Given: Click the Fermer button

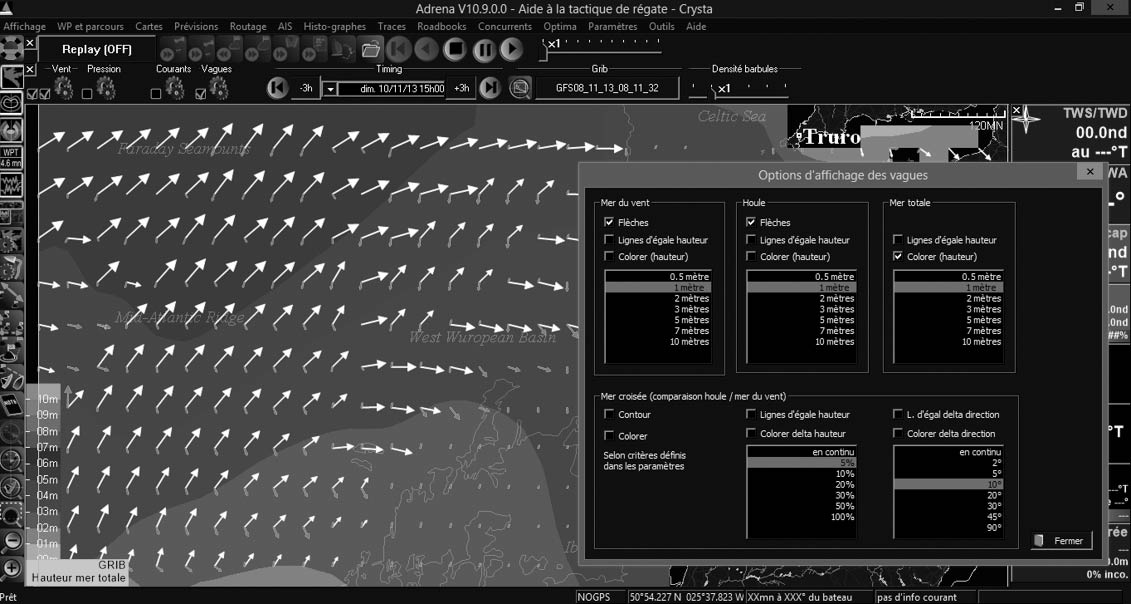Looking at the screenshot, I should (1061, 540).
